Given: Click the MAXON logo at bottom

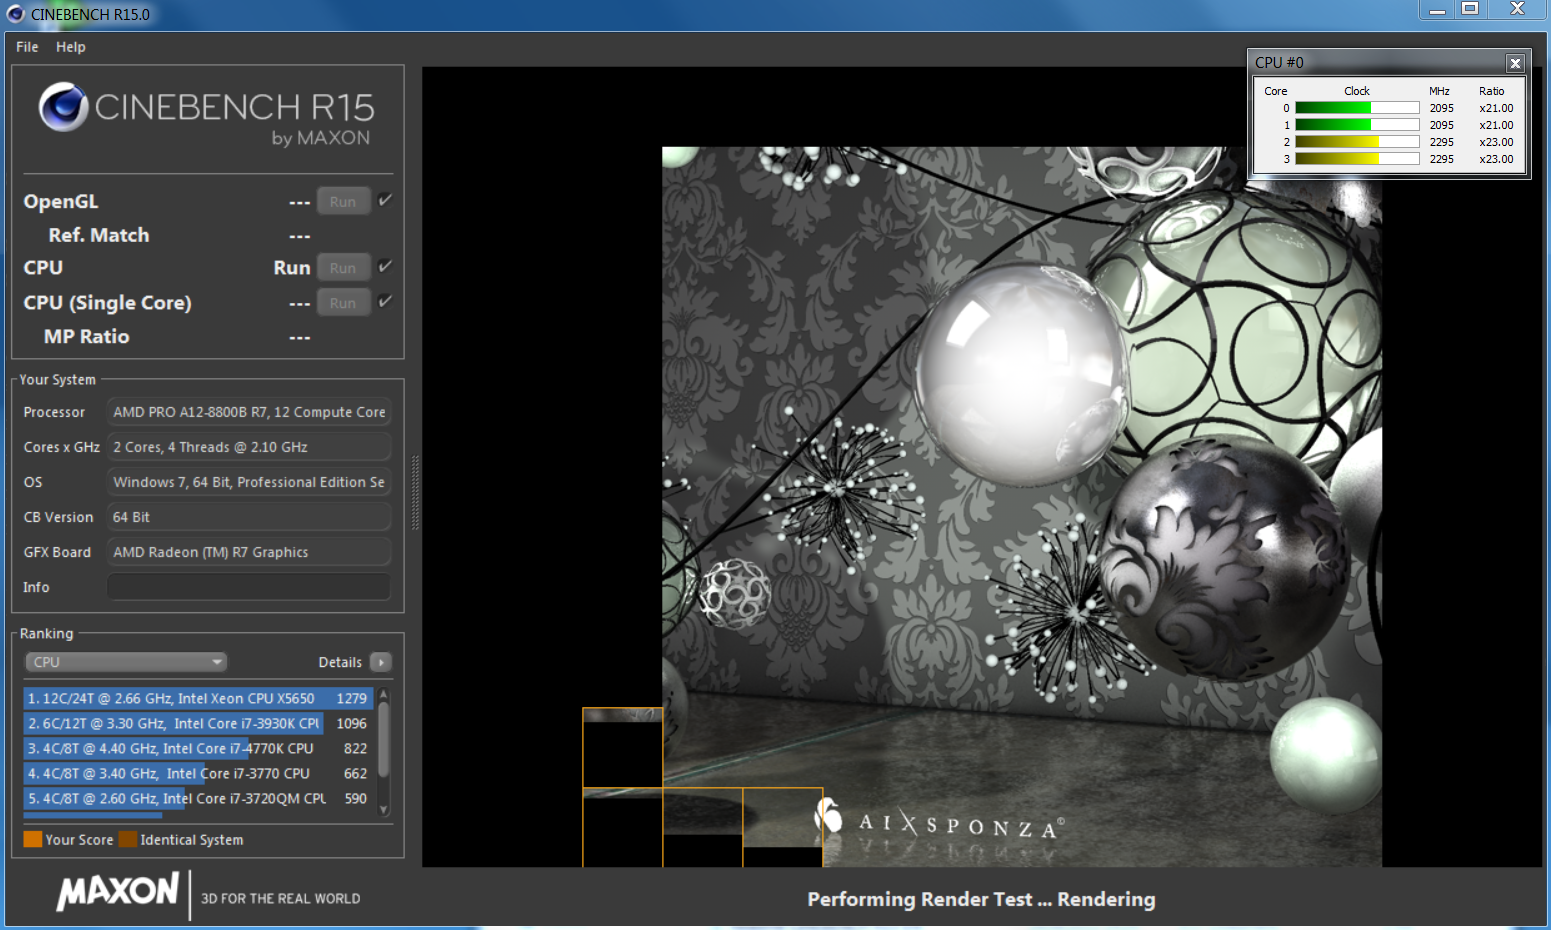Looking at the screenshot, I should (x=118, y=891).
